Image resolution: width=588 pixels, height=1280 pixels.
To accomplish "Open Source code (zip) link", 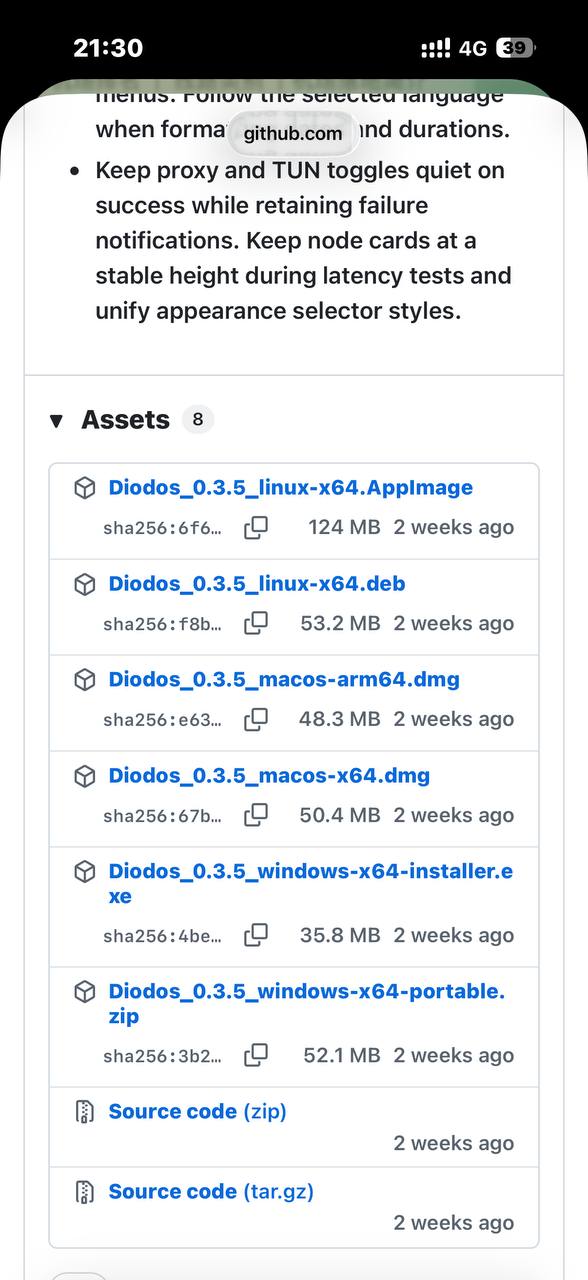I will point(197,1111).
